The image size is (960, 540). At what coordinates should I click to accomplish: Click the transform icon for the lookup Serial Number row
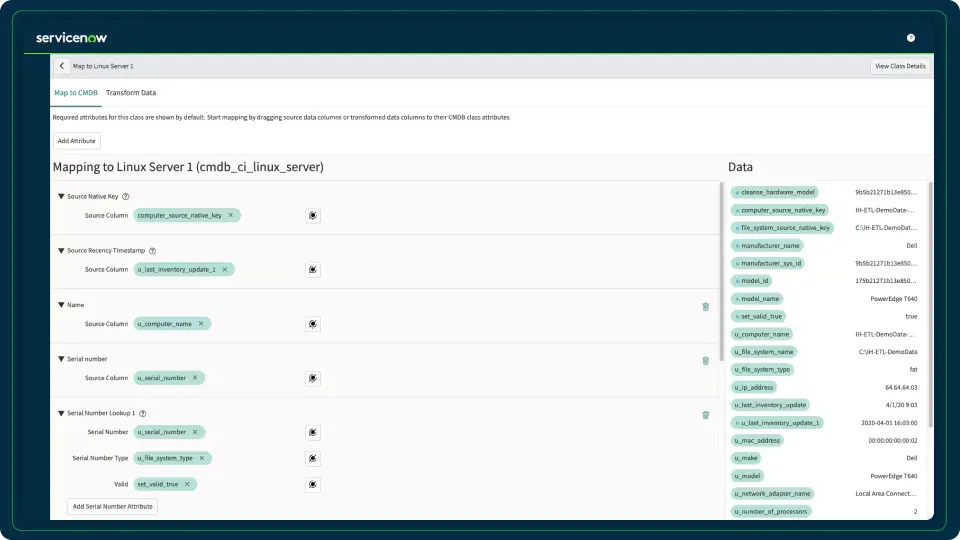click(313, 432)
